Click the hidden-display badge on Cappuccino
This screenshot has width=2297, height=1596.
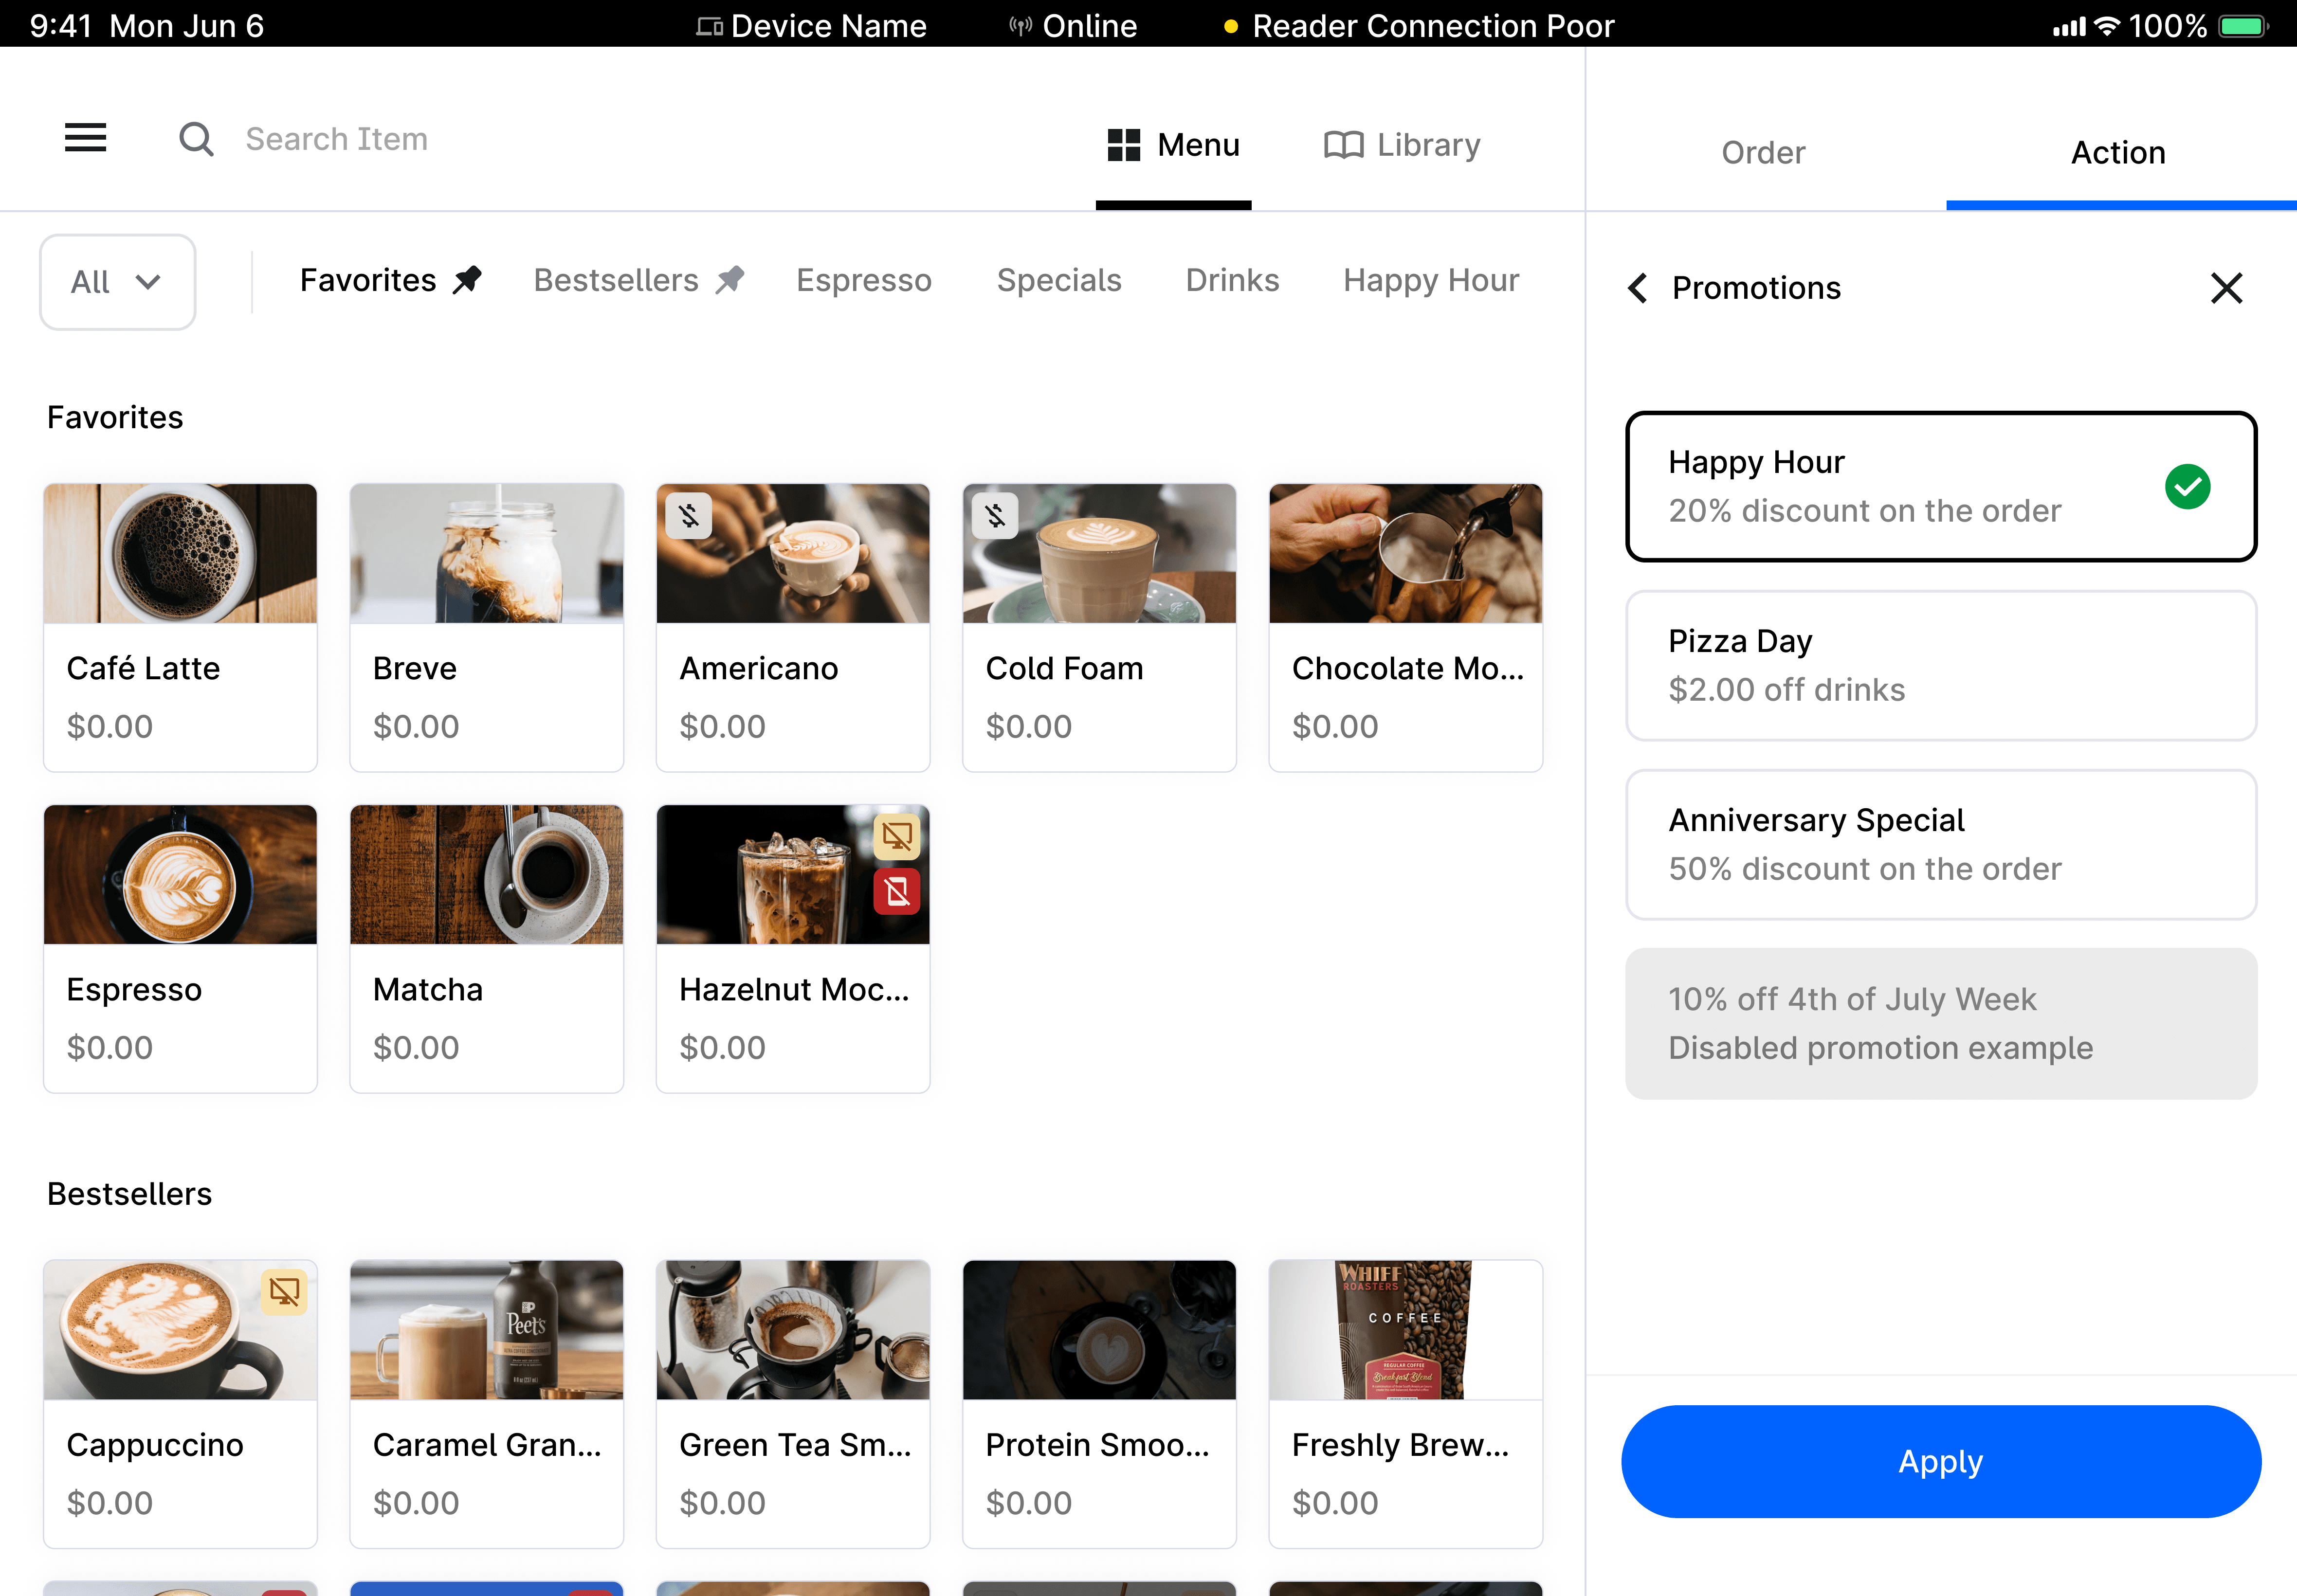coord(284,1291)
